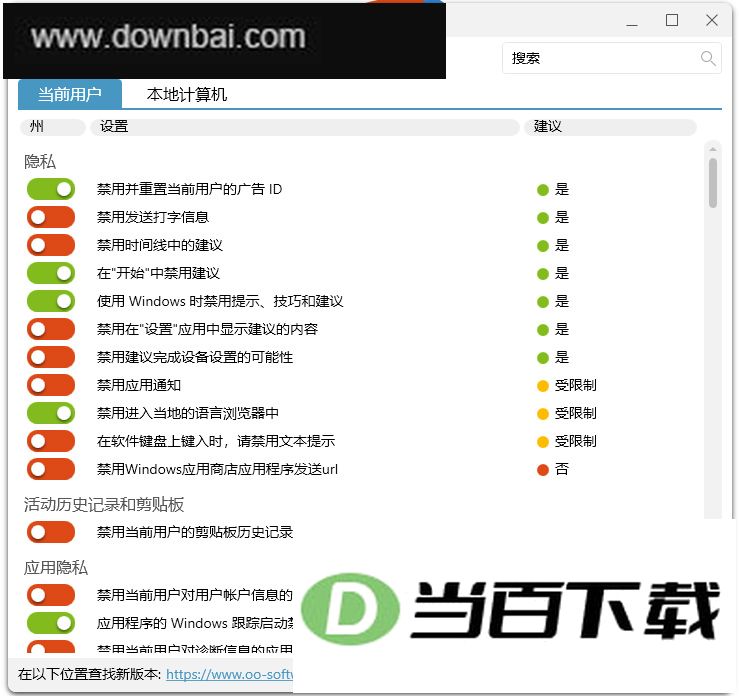The height and width of the screenshot is (696, 739).
Task: Switch off 应用程序的 Windows 跟踪启动 toggle
Action: [x=51, y=623]
